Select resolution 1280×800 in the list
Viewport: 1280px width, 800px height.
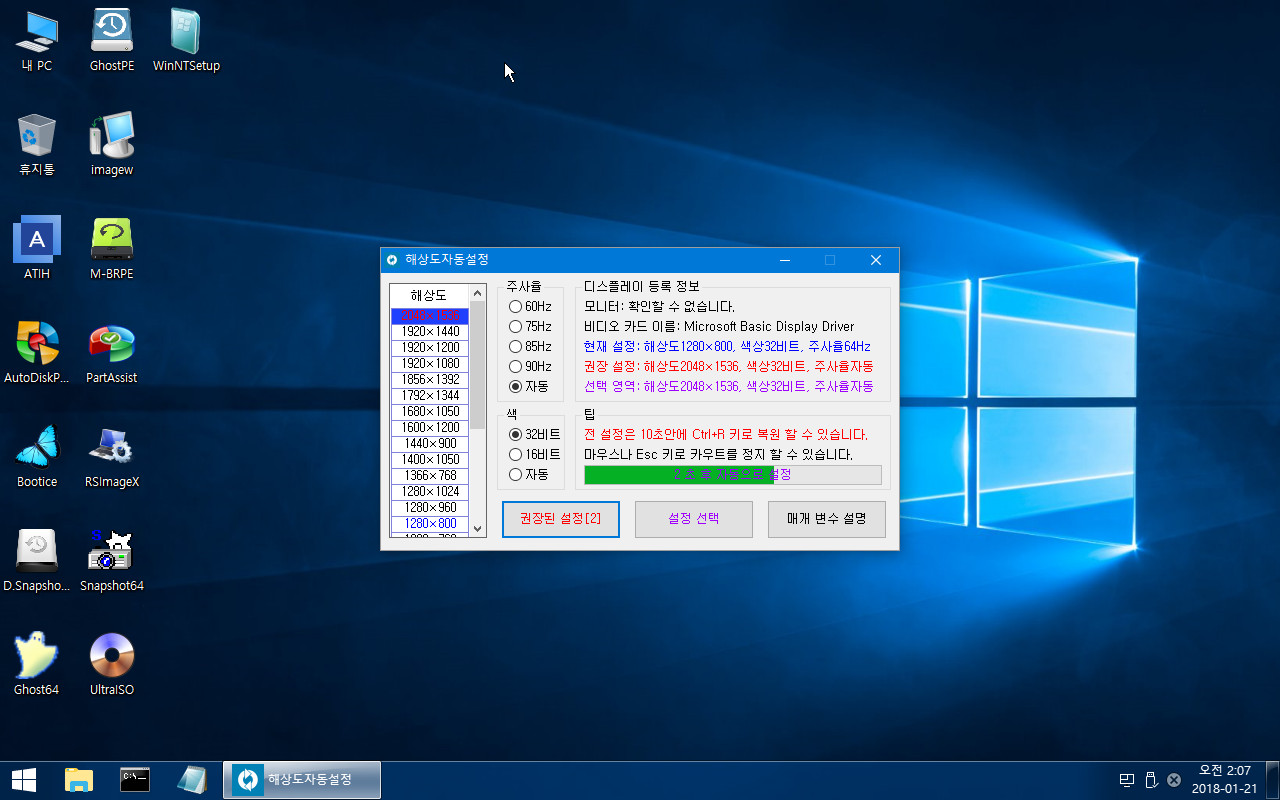[430, 523]
